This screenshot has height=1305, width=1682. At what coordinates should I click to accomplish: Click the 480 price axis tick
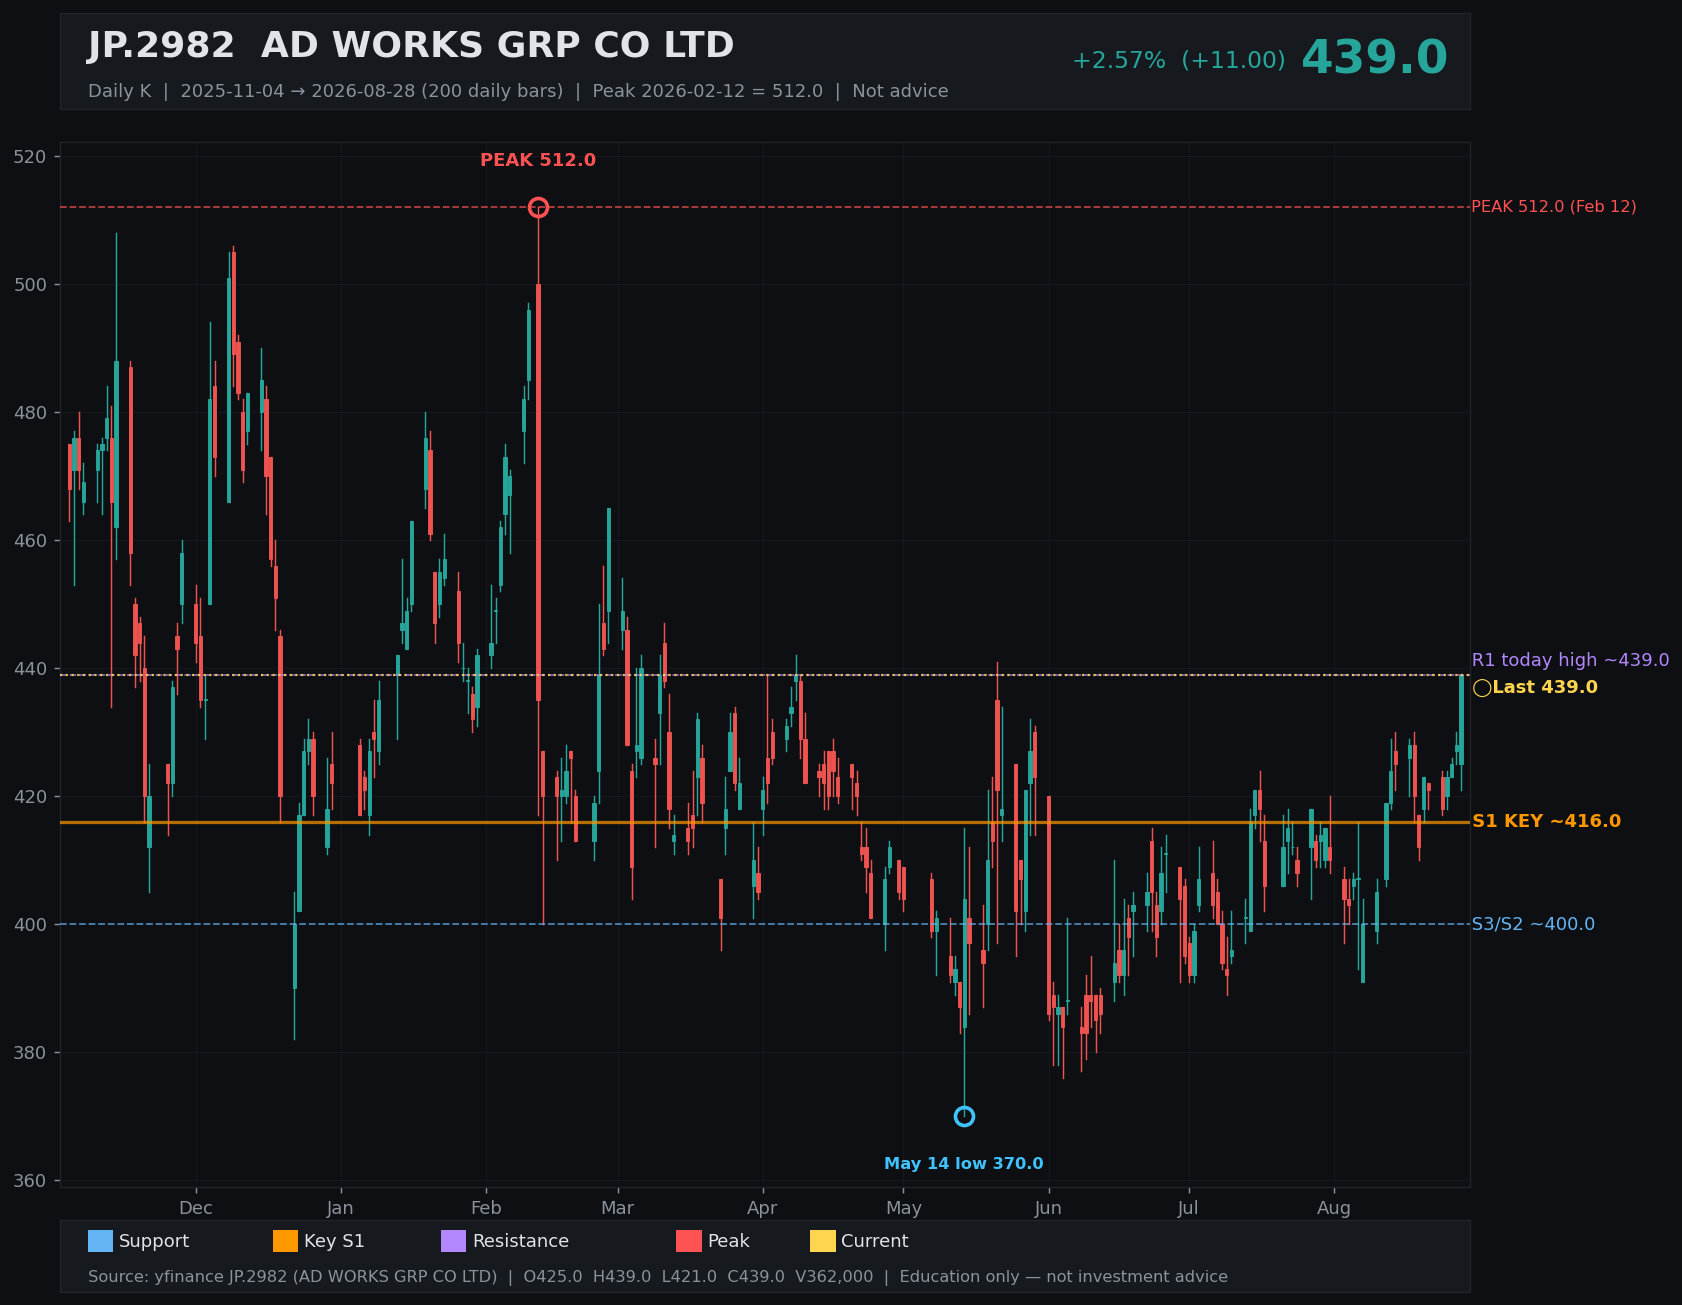[x=30, y=413]
